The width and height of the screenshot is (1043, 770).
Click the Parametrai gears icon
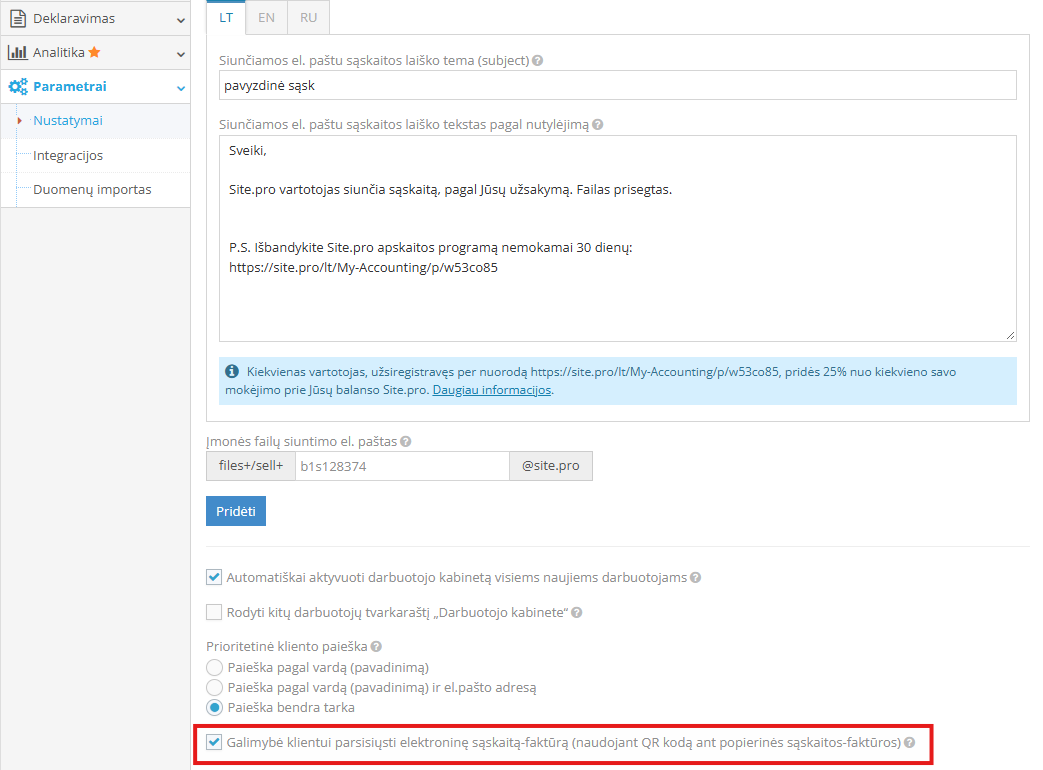coord(18,86)
